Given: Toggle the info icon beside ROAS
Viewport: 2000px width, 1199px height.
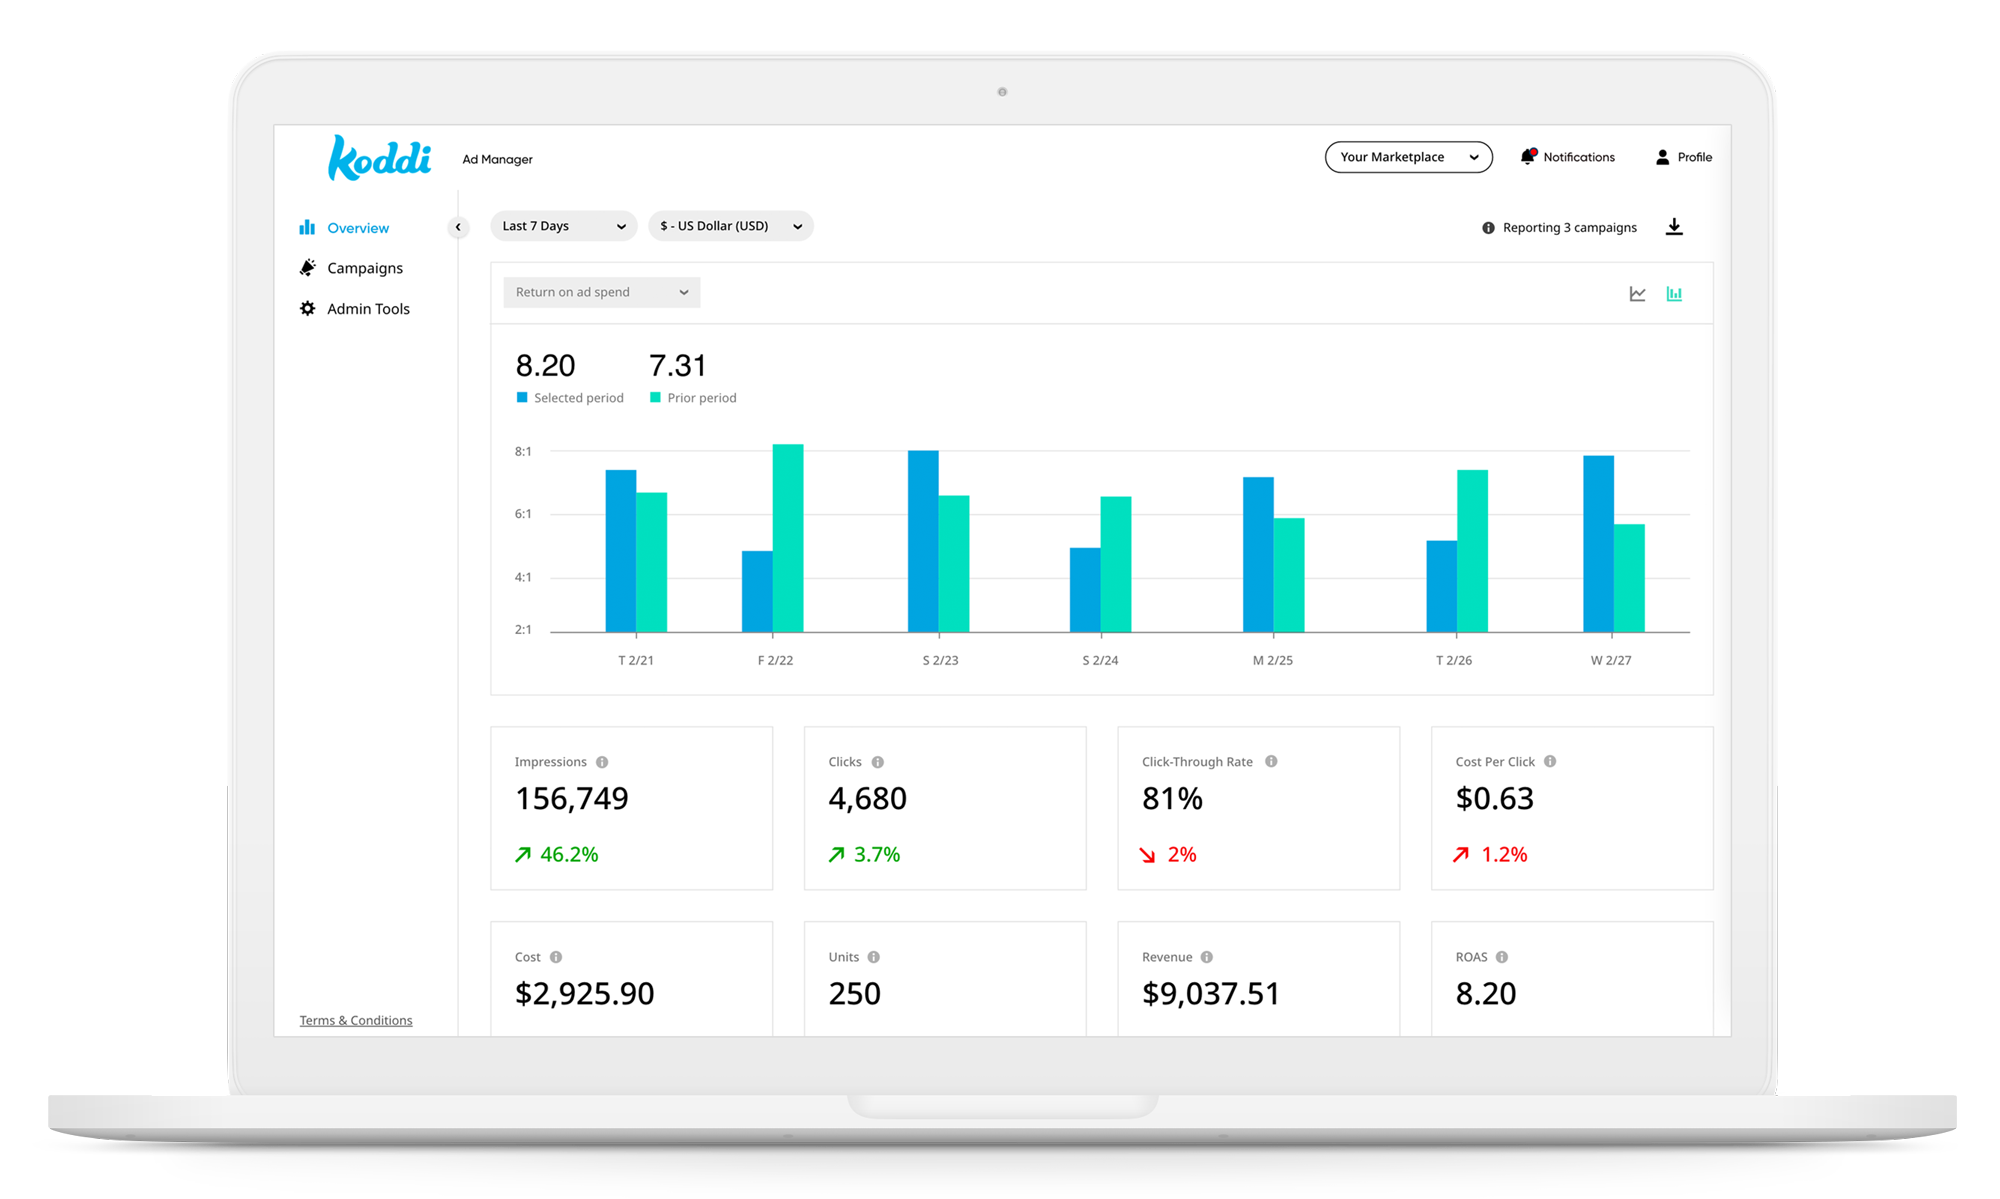Looking at the screenshot, I should point(1501,956).
